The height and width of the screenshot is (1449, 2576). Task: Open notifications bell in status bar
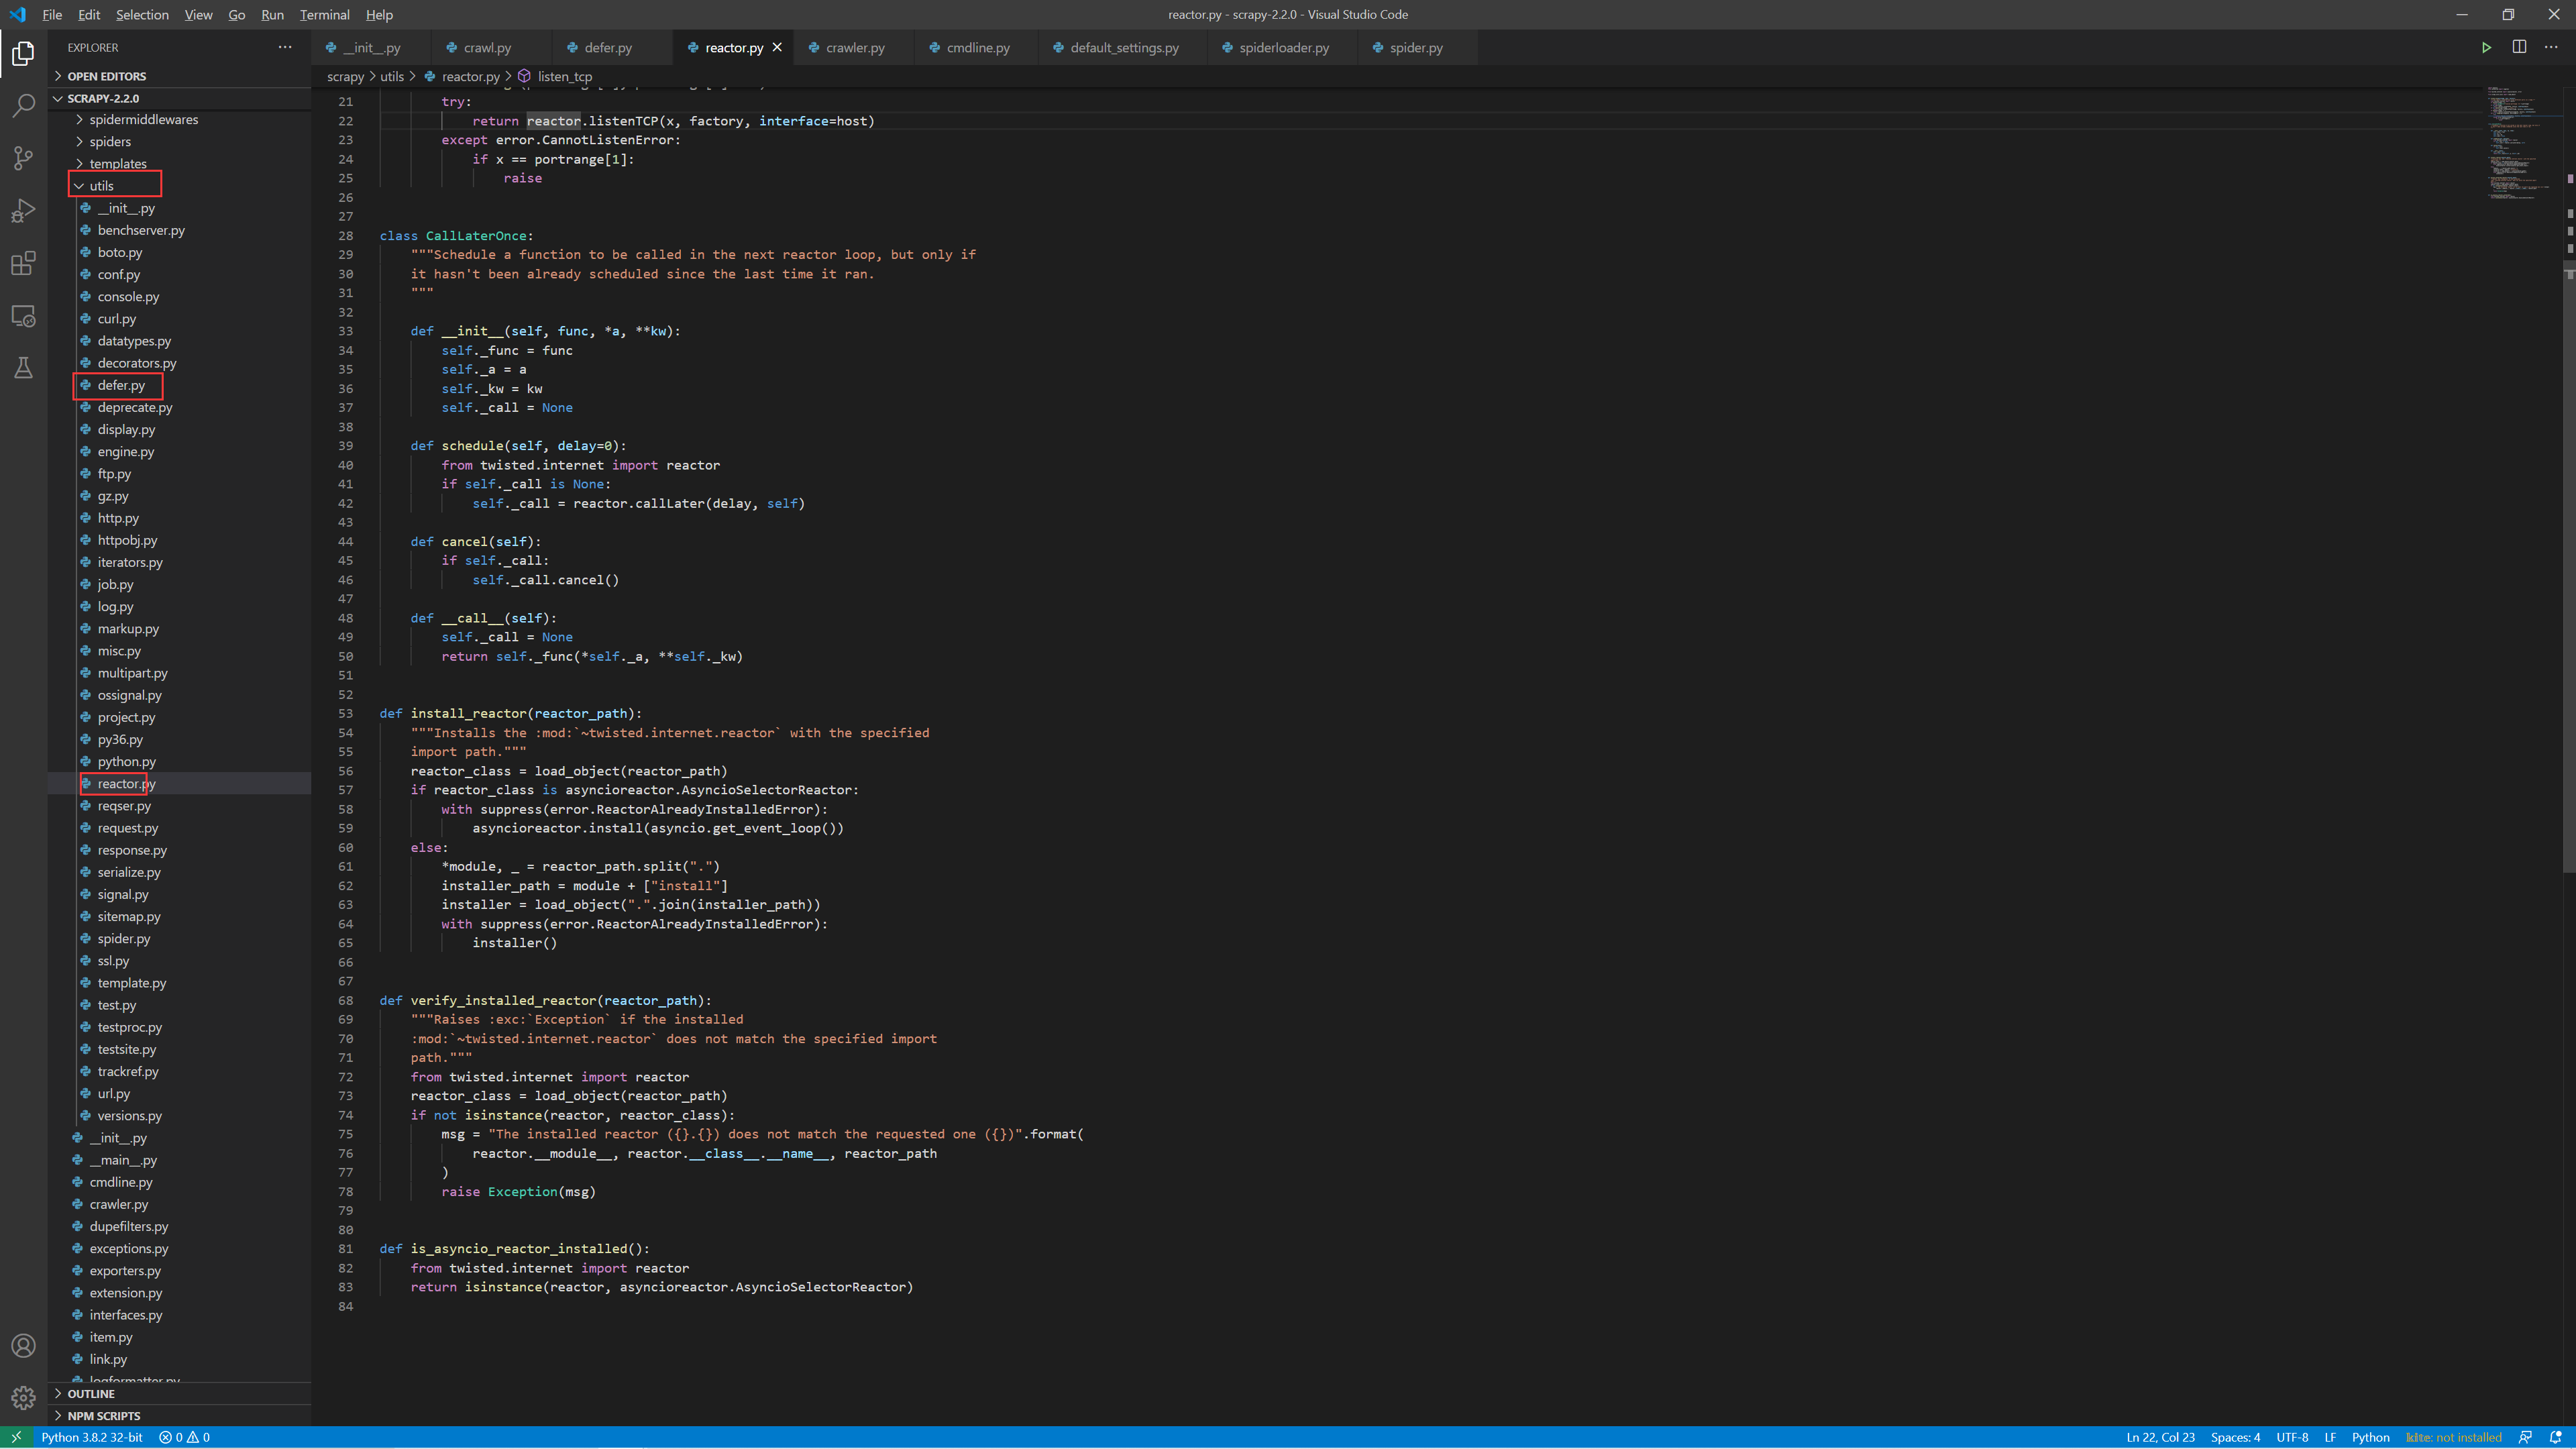(x=2556, y=1437)
